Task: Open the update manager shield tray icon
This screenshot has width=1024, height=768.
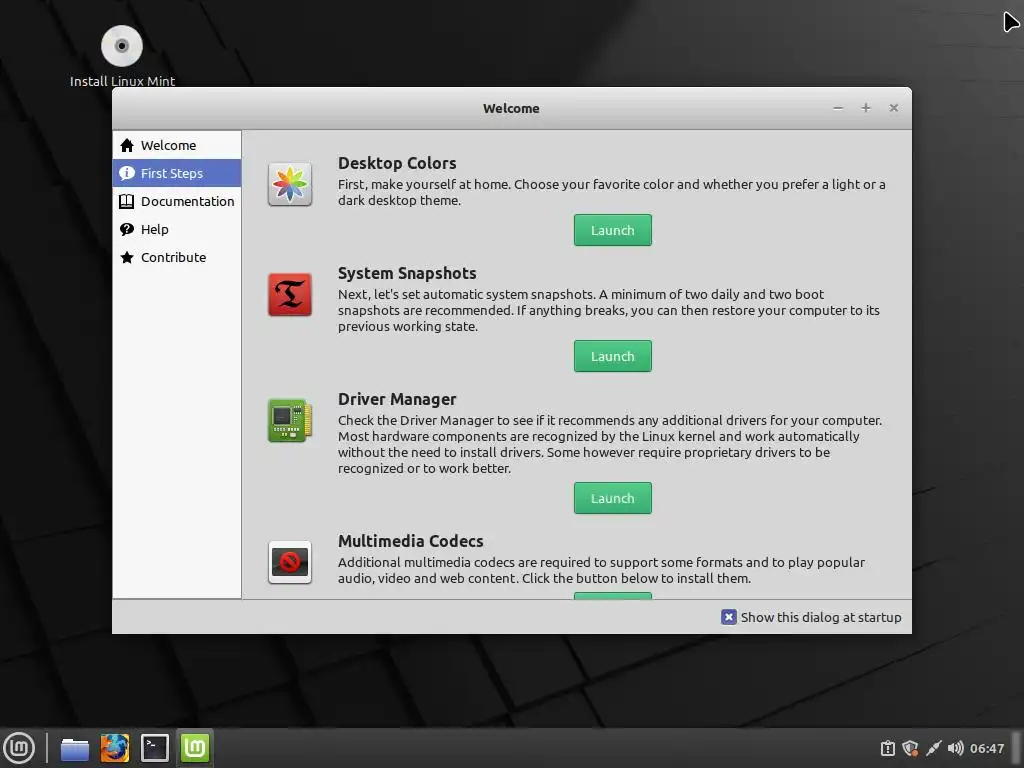Action: coord(910,748)
